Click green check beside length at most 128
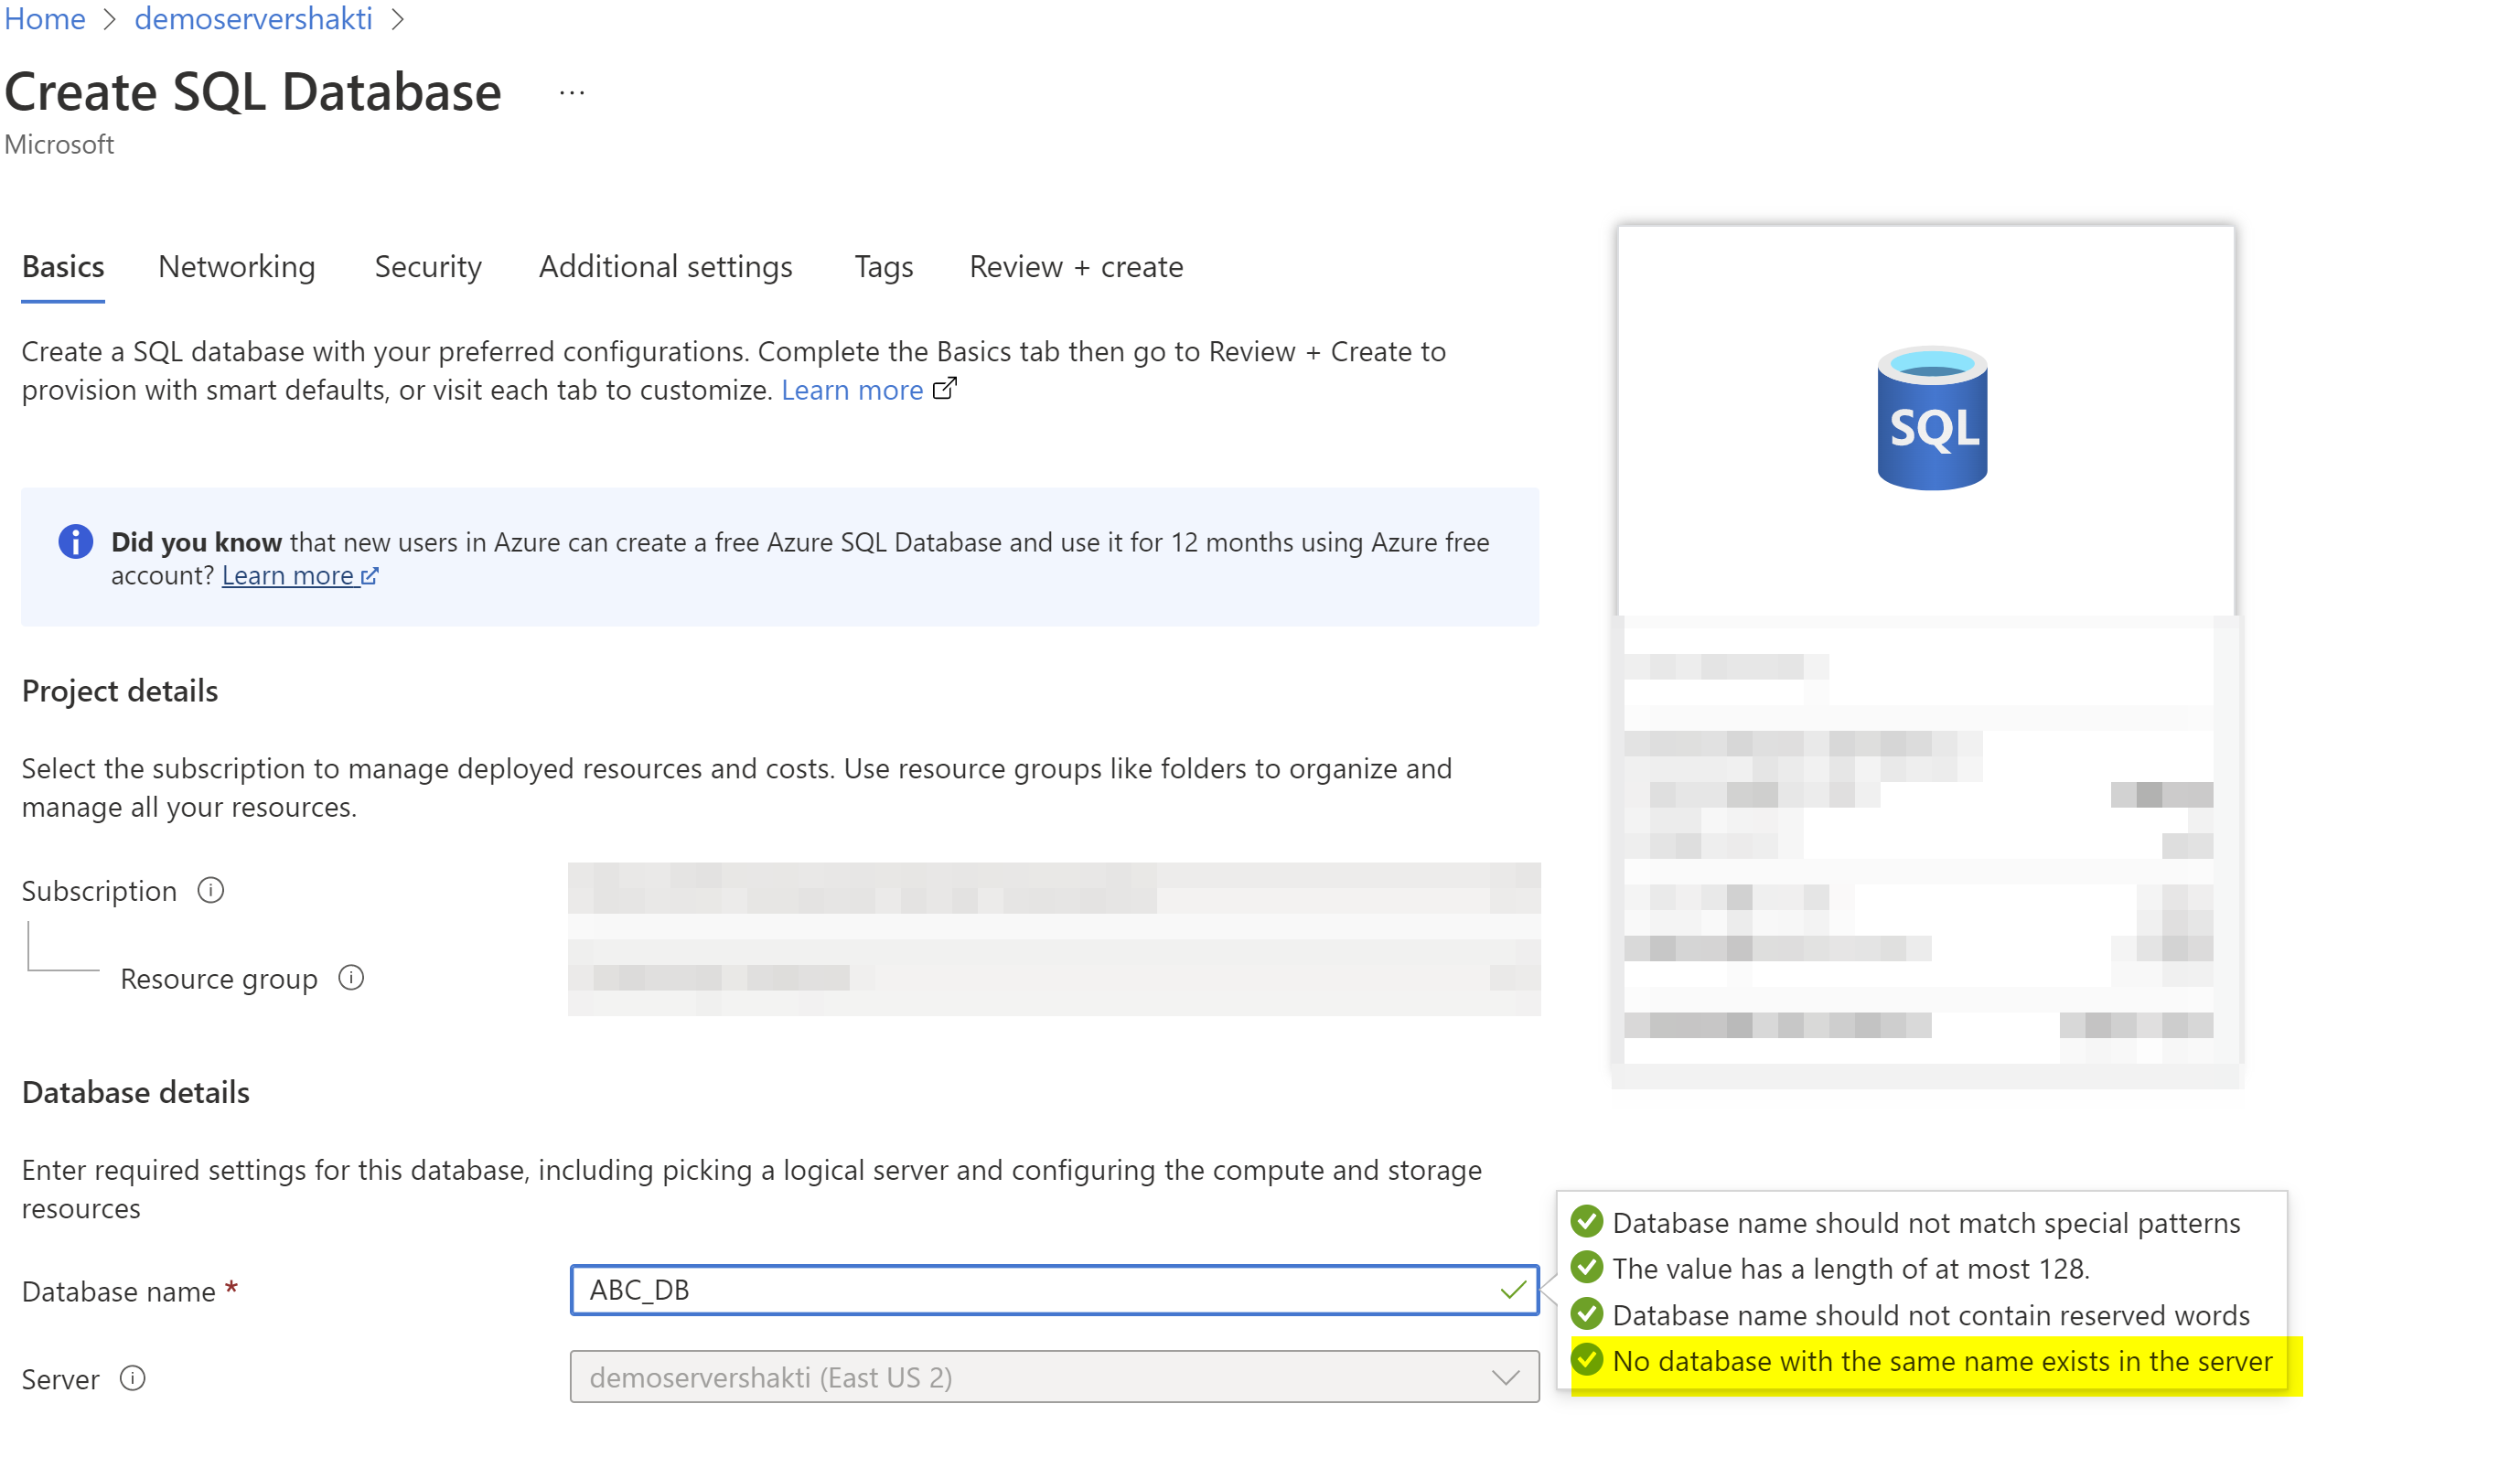This screenshot has height=1468, width=2520. [1586, 1267]
